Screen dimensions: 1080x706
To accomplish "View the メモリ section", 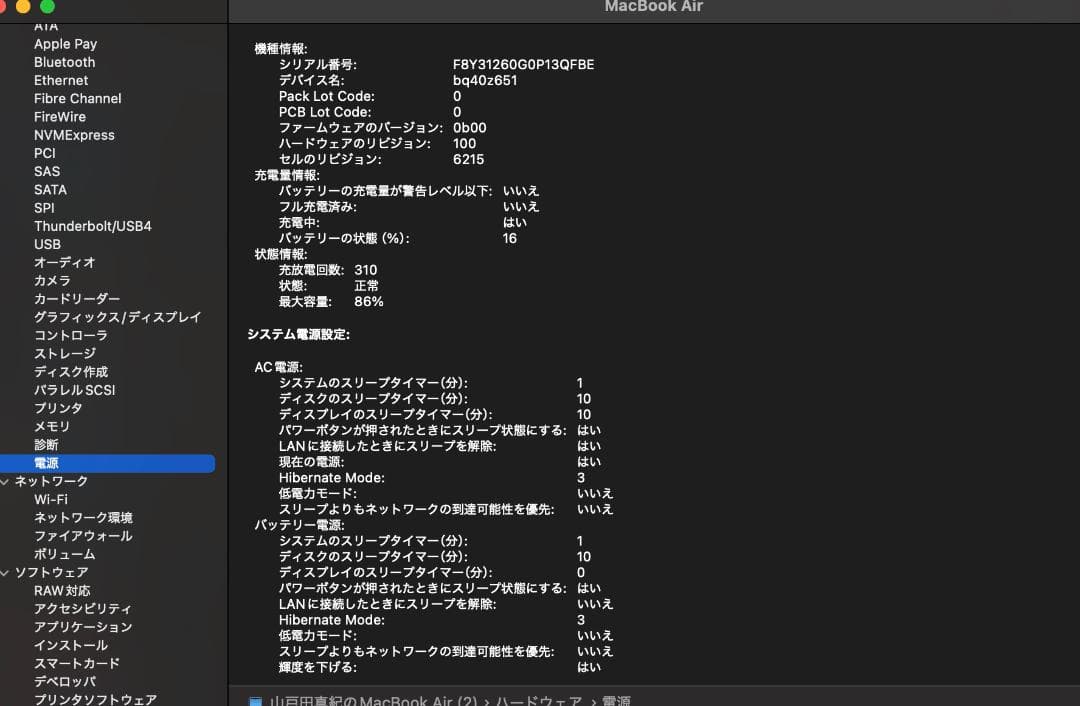I will tap(52, 426).
